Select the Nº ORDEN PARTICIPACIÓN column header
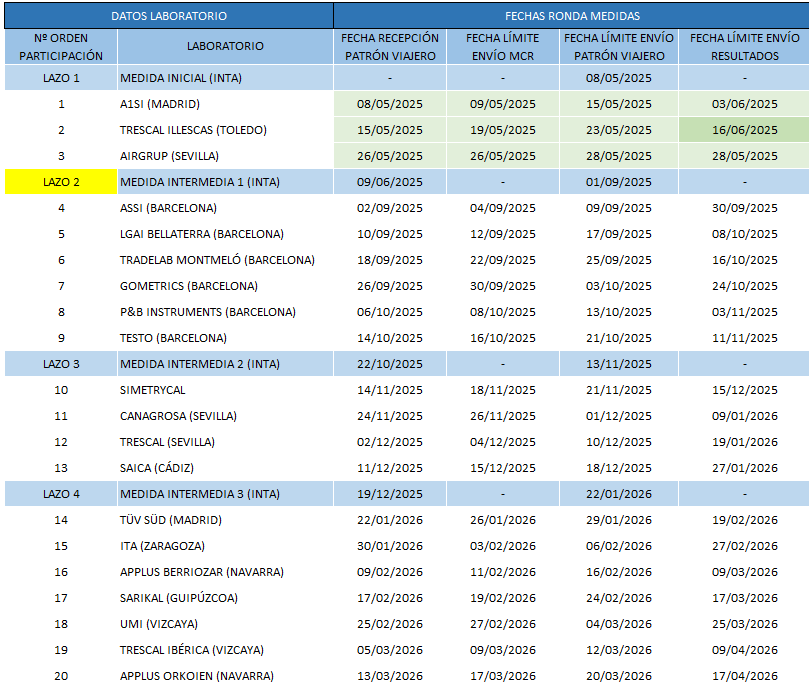The image size is (809, 689). point(61,47)
